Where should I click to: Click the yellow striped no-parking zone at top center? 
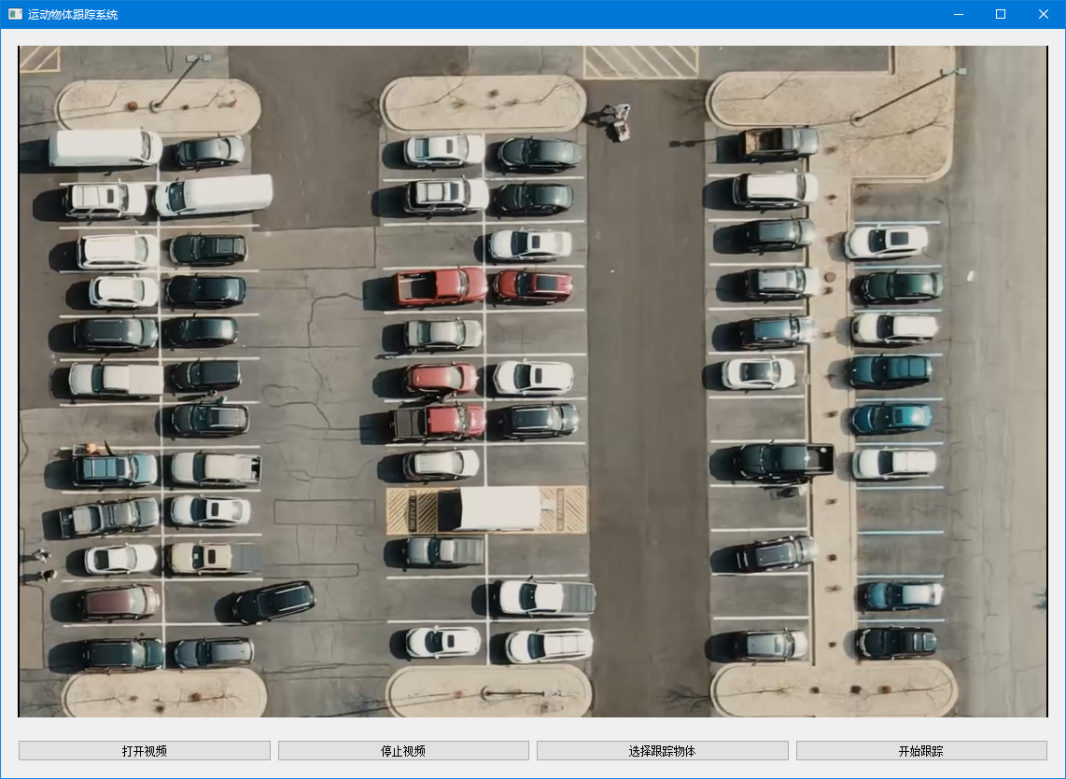coord(640,61)
